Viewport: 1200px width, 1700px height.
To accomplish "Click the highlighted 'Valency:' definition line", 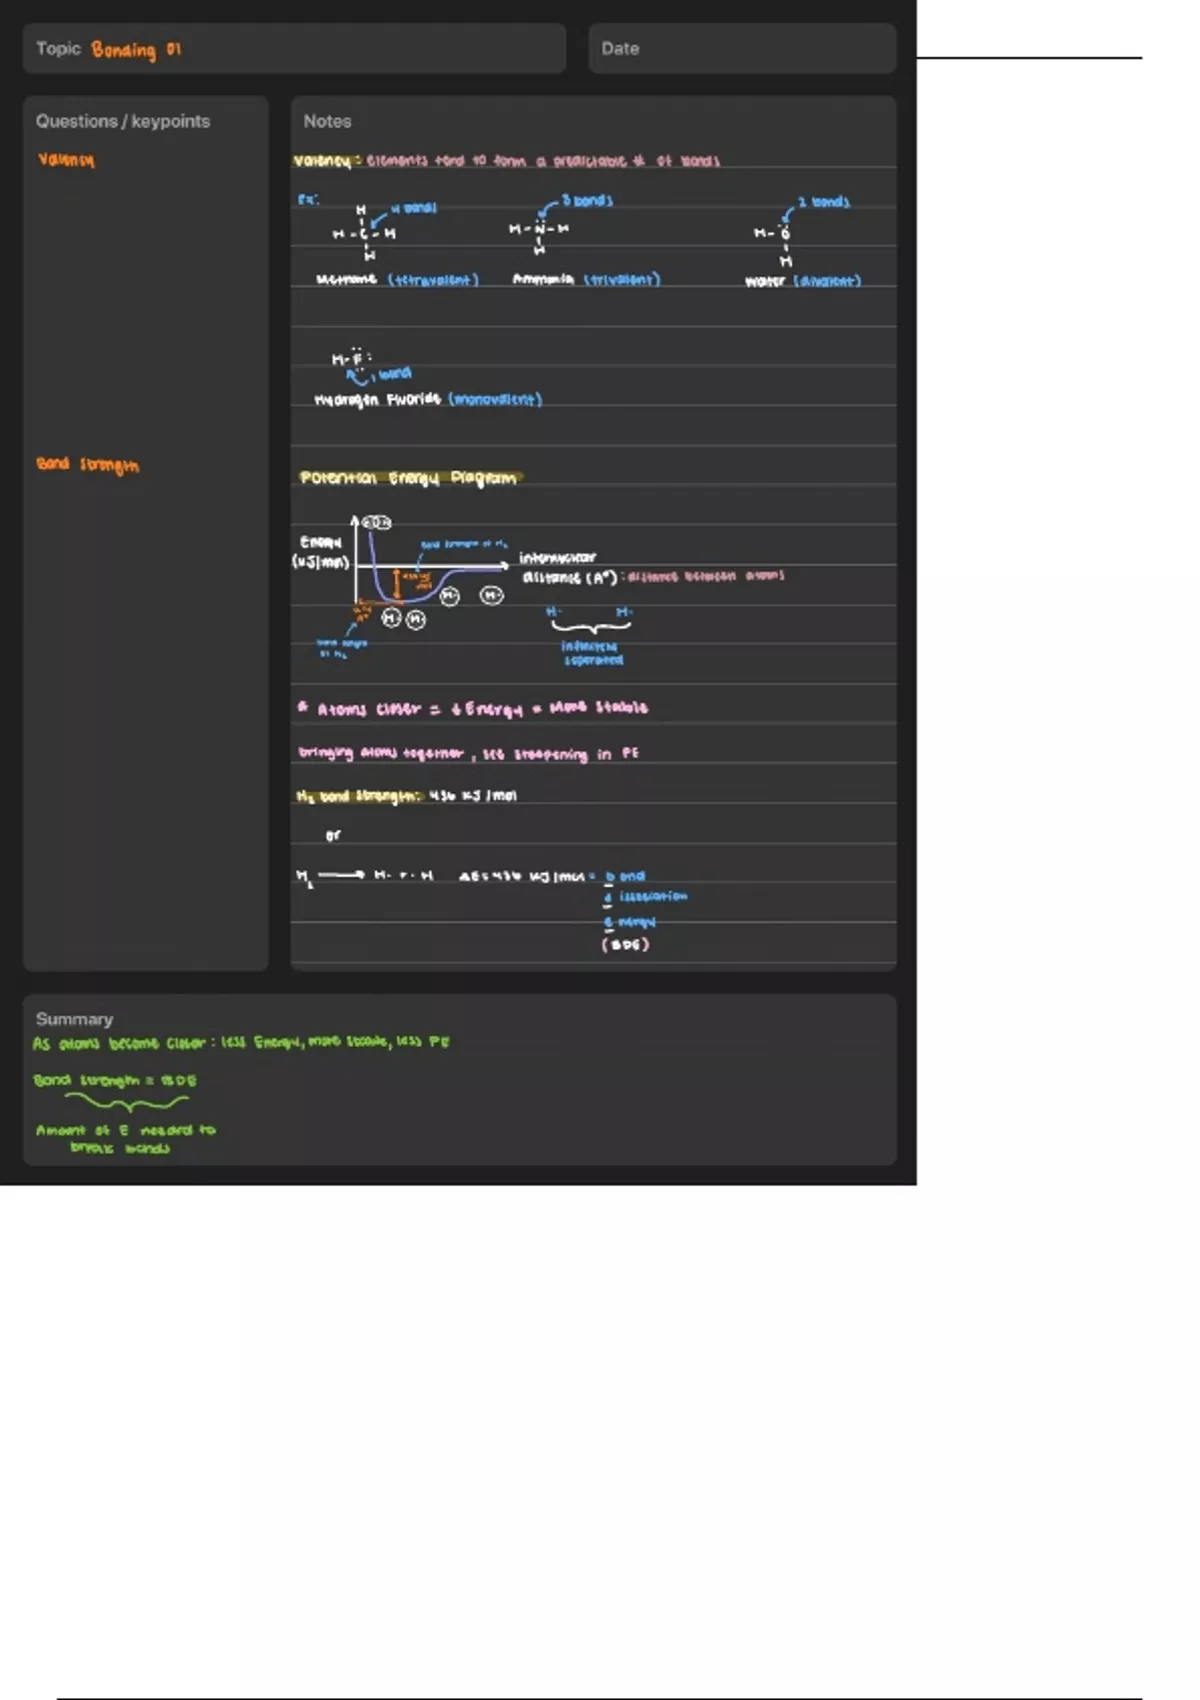I will pos(506,161).
